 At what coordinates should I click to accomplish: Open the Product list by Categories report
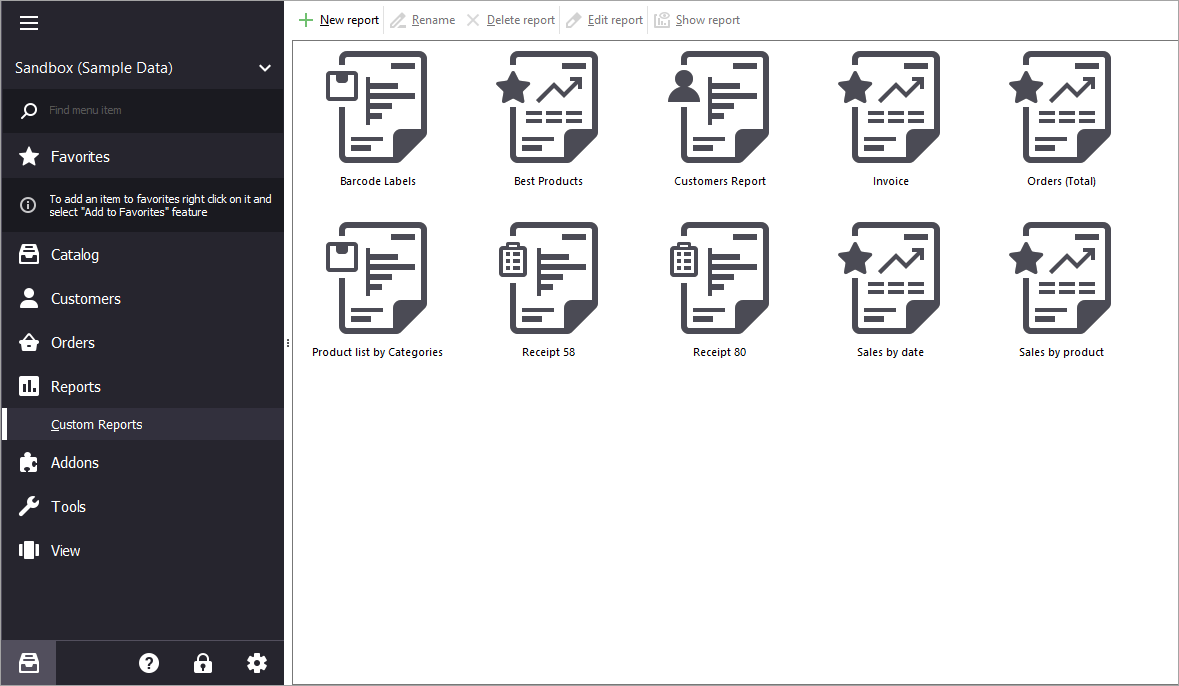pyautogui.click(x=378, y=279)
